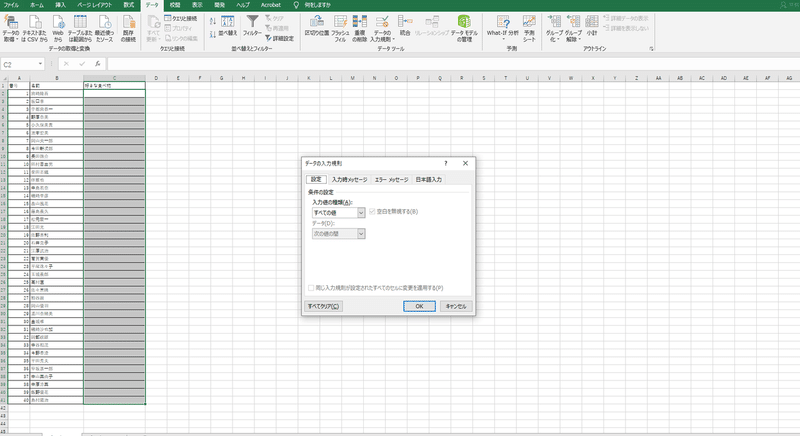This screenshot has width=800, height=436.
Task: Open the outline group dialog launcher
Action: click(x=651, y=49)
